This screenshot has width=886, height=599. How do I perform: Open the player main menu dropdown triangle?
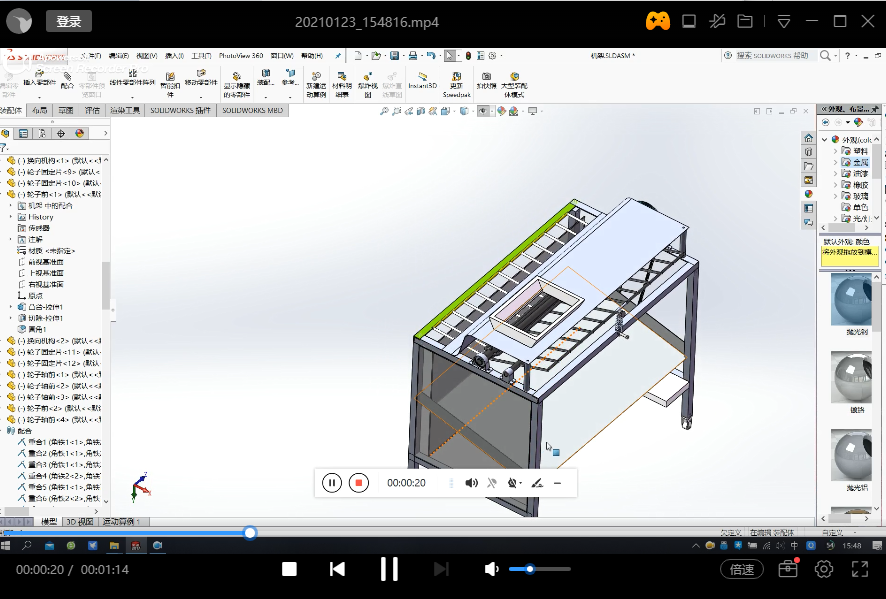point(784,22)
